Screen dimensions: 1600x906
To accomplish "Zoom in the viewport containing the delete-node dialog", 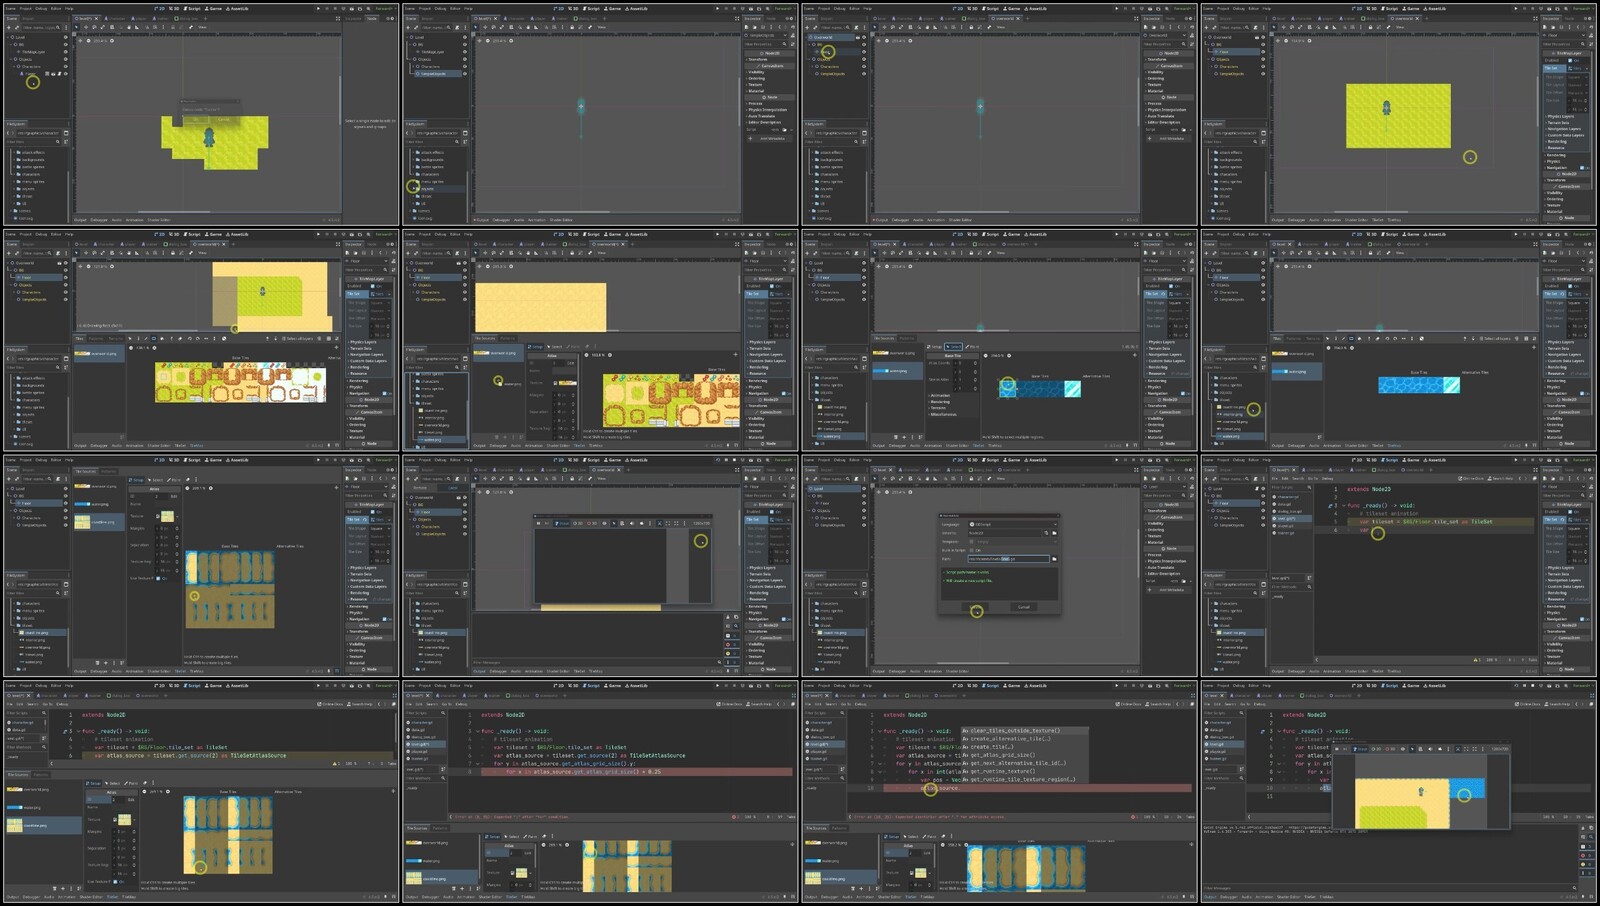I will tap(111, 41).
